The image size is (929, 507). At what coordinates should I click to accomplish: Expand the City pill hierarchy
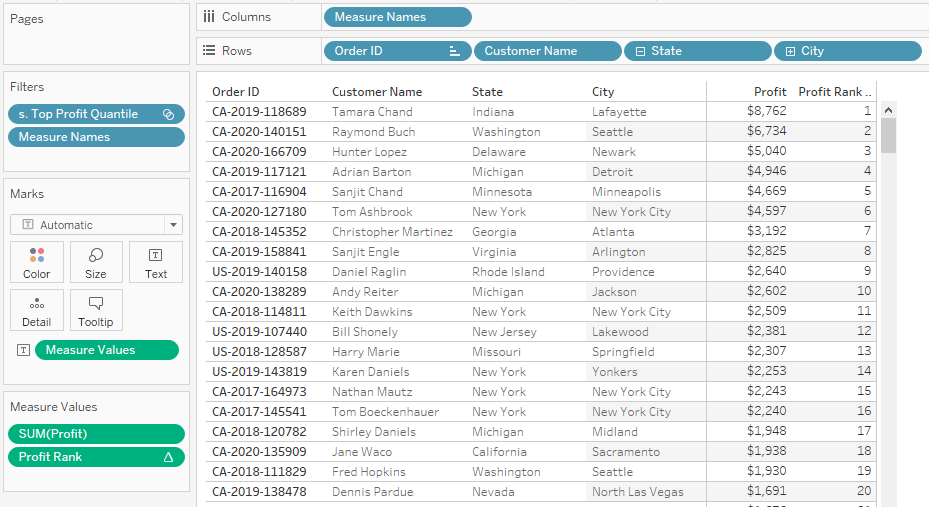point(790,52)
